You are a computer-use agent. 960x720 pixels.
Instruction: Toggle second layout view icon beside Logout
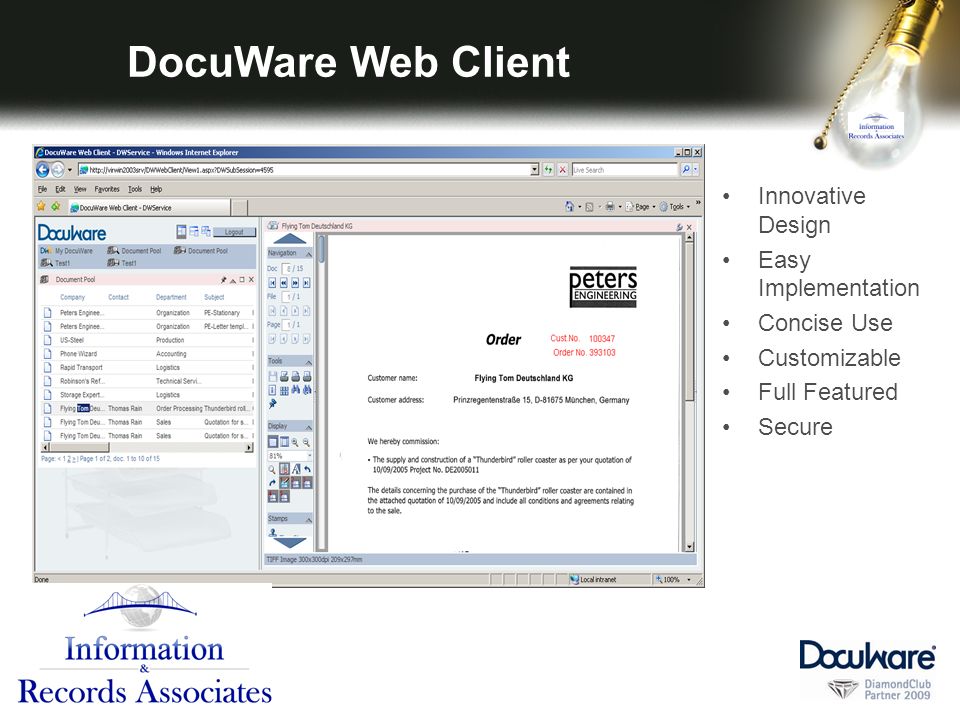(x=193, y=231)
